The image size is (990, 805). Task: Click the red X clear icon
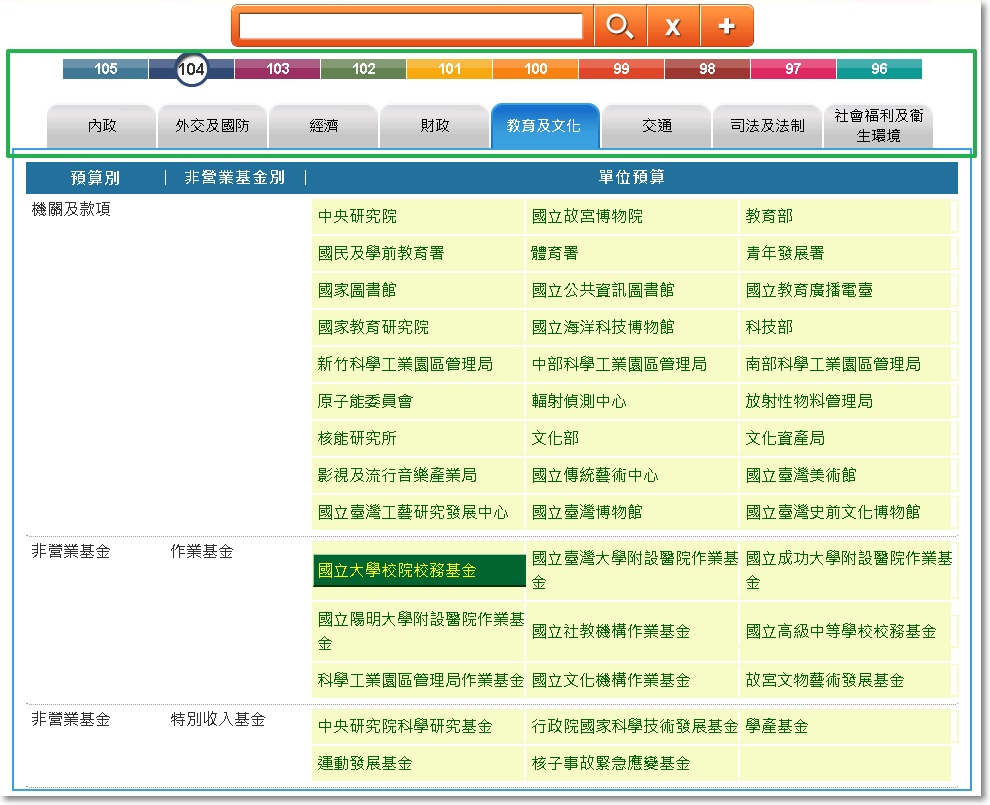tap(673, 27)
